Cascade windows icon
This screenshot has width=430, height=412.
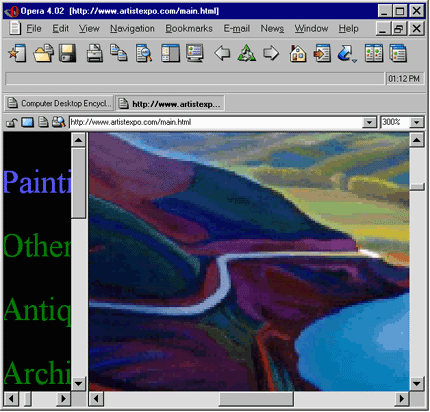tap(398, 53)
